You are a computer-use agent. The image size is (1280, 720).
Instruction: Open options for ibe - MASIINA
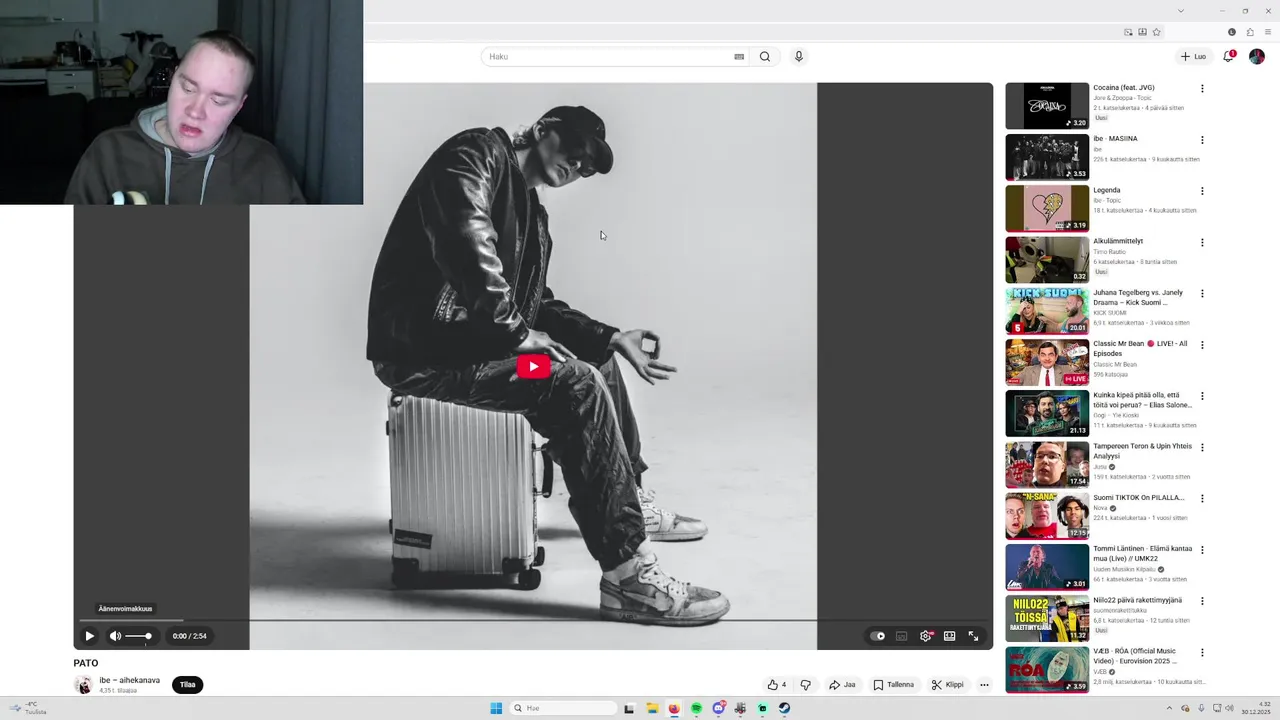1202,140
